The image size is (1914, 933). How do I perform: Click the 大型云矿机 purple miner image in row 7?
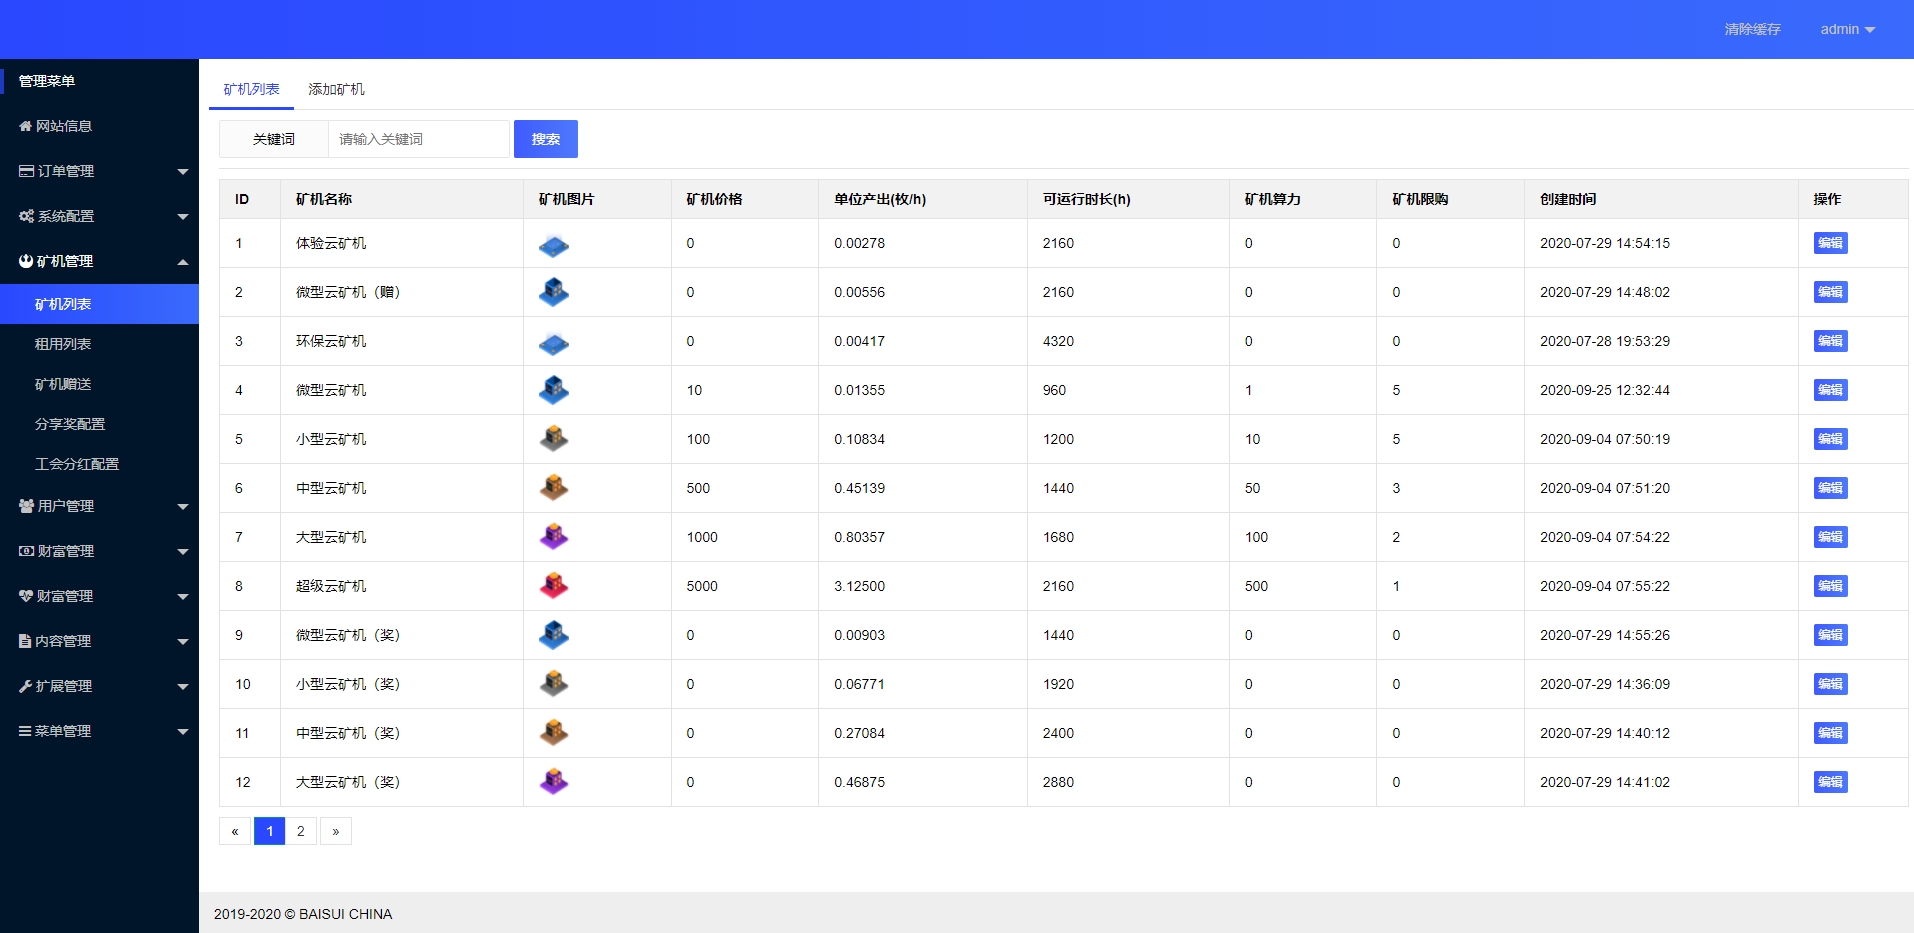pos(554,537)
